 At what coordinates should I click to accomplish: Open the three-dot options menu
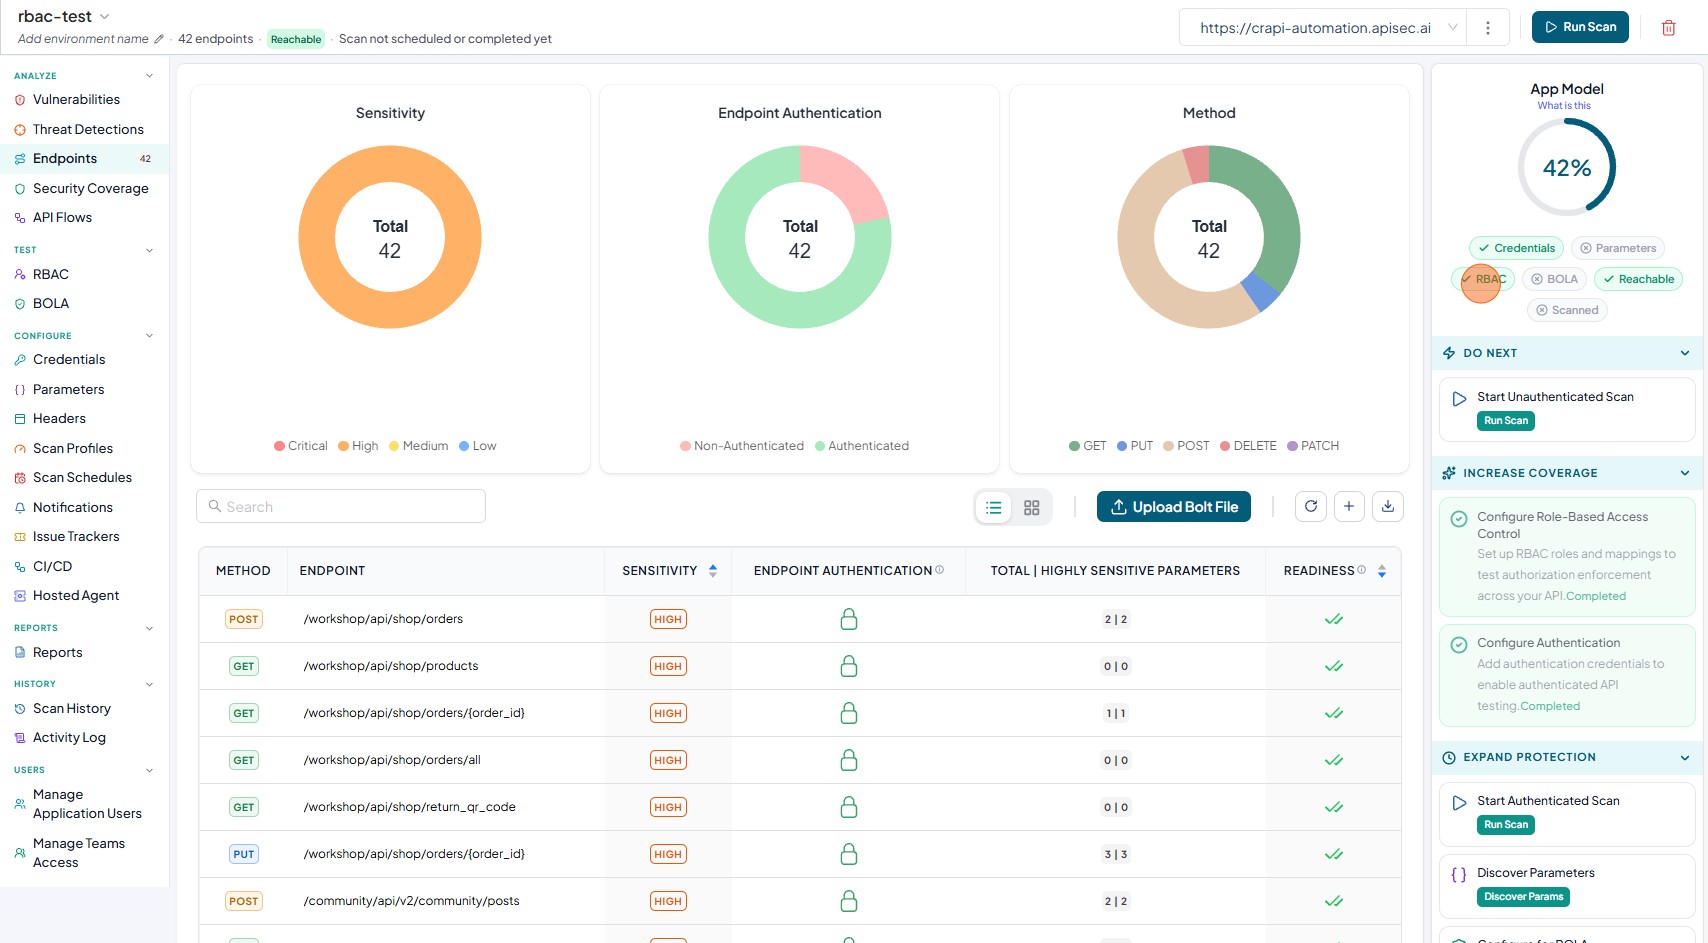(x=1488, y=28)
